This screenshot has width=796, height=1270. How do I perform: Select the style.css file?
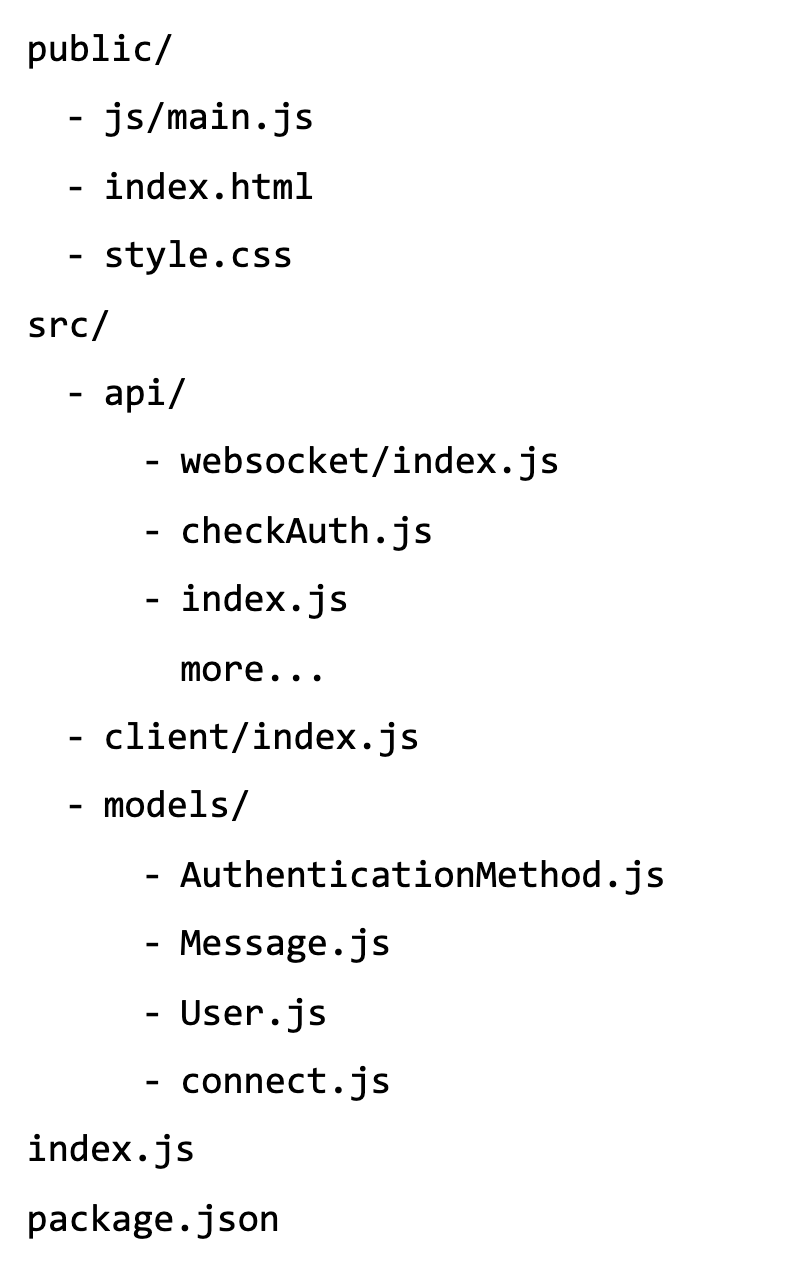tap(198, 256)
